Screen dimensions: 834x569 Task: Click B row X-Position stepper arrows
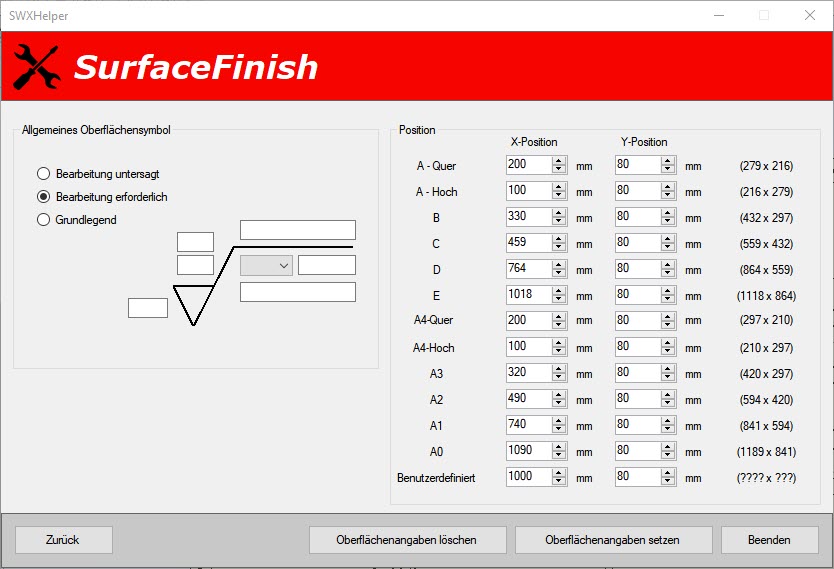coord(558,217)
